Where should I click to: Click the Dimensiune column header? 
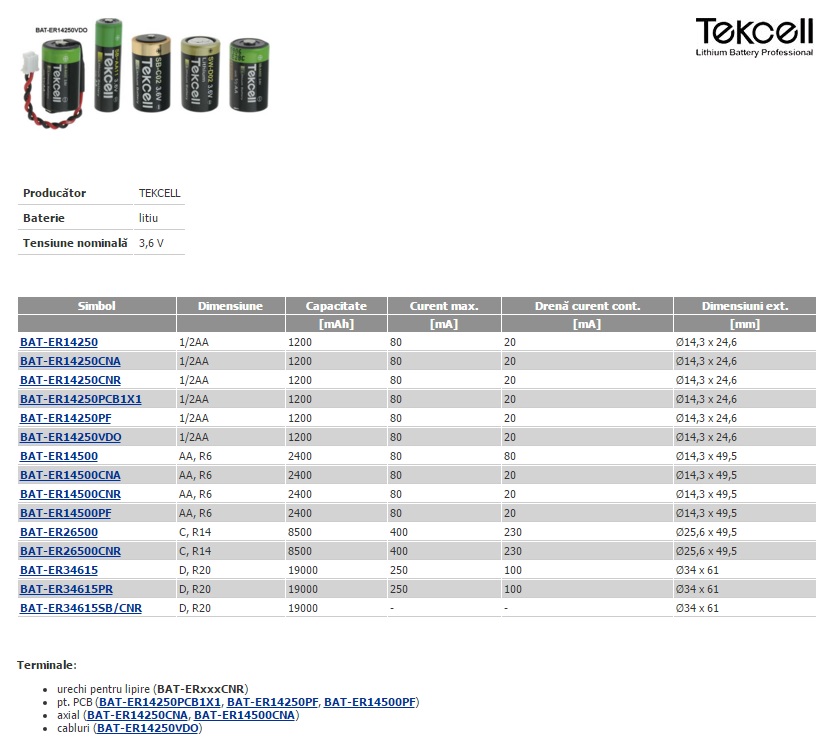(x=230, y=306)
